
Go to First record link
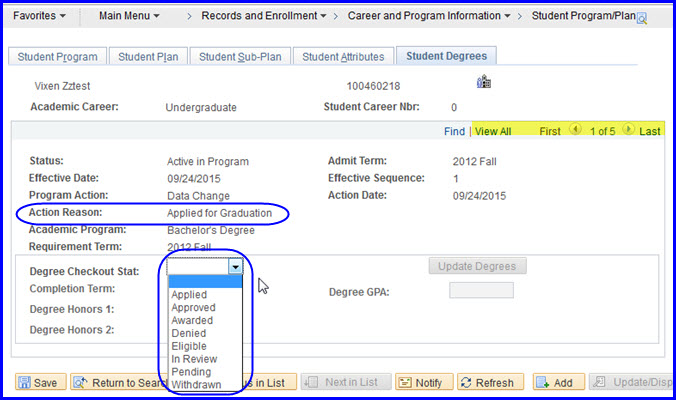click(x=550, y=131)
